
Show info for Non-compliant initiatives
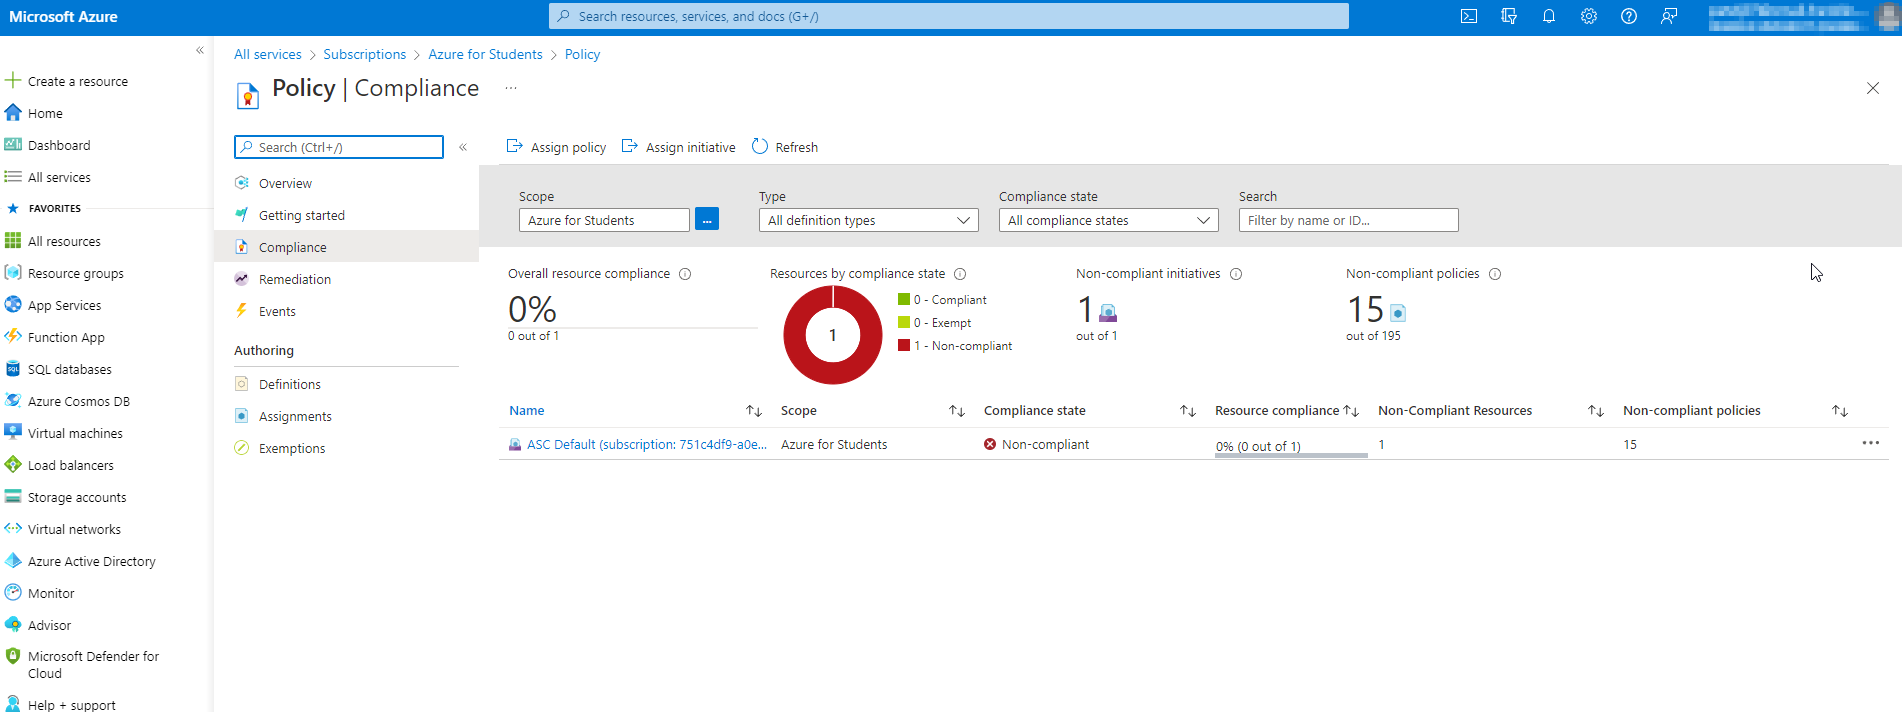1236,274
